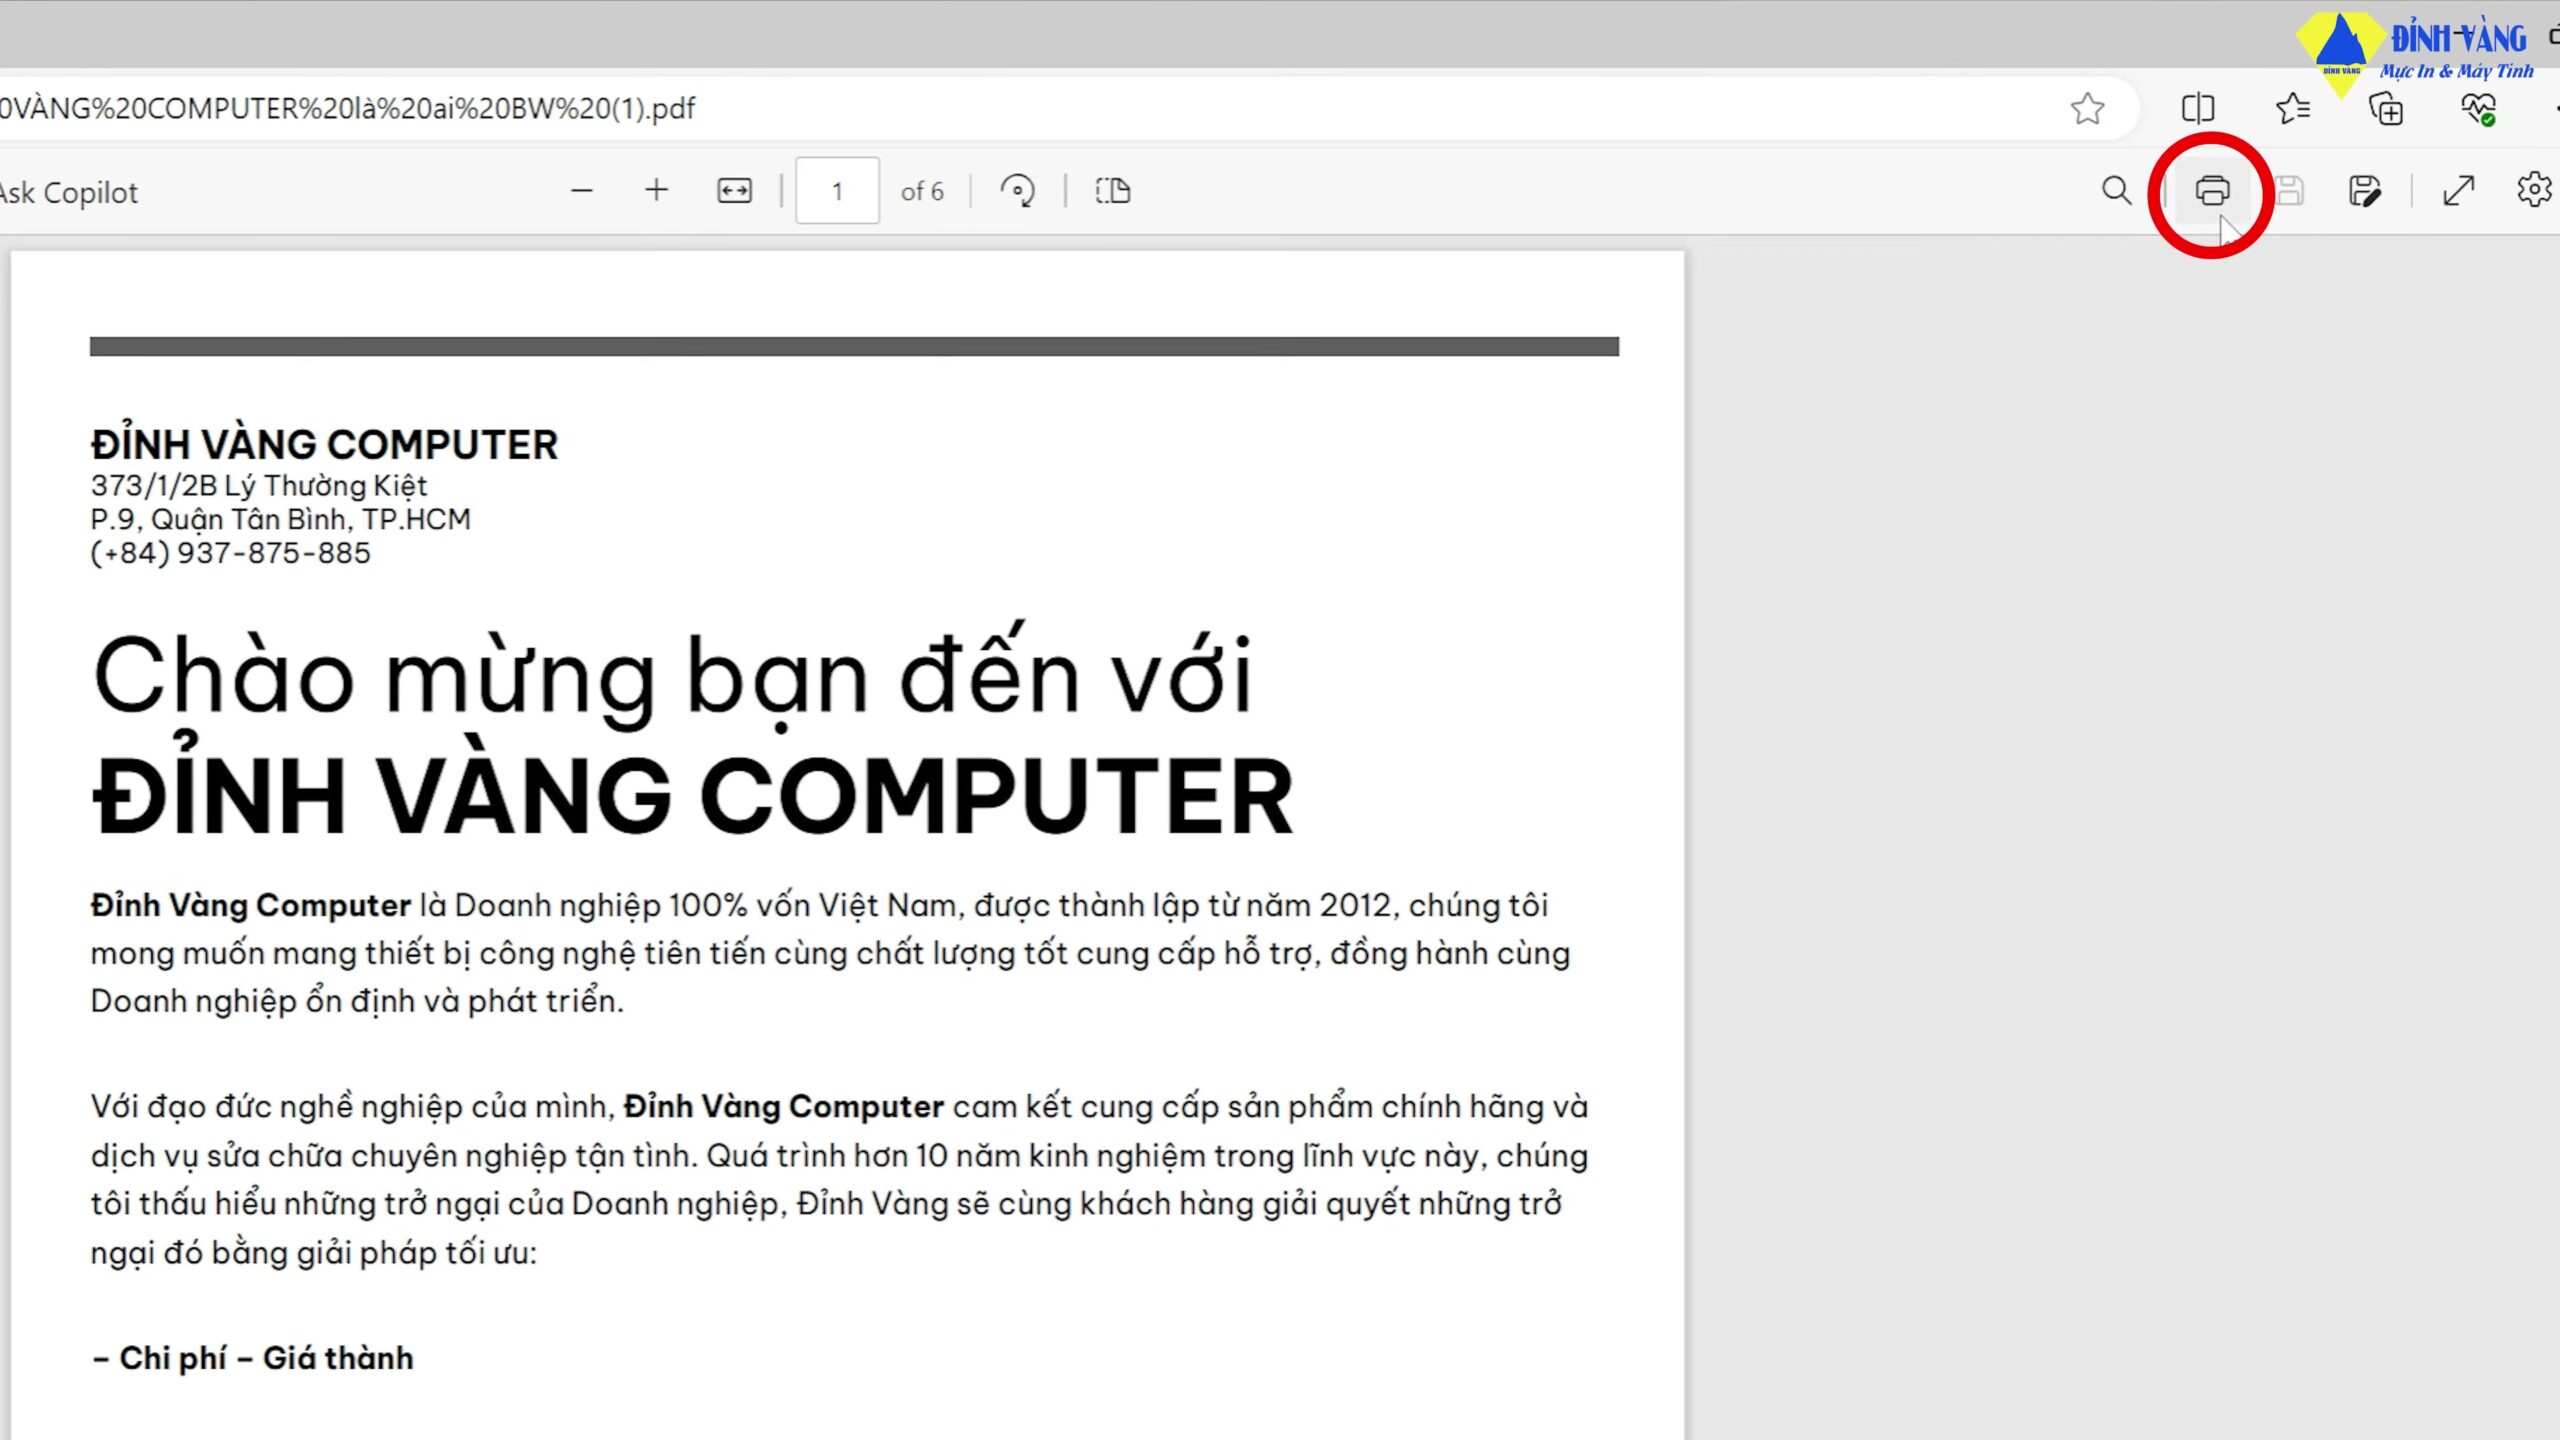Open the Collections icon
This screenshot has height=1440, width=2560.
click(2386, 108)
